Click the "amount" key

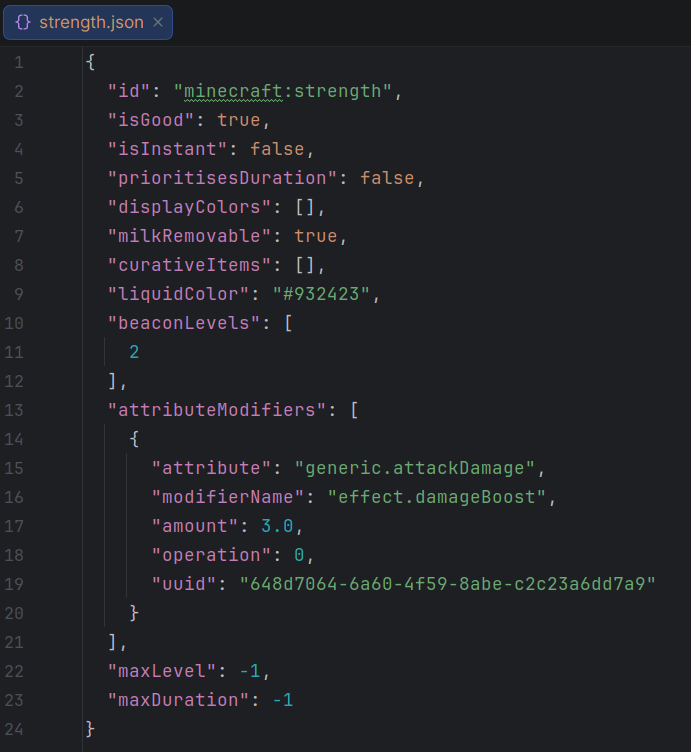click(x=195, y=526)
